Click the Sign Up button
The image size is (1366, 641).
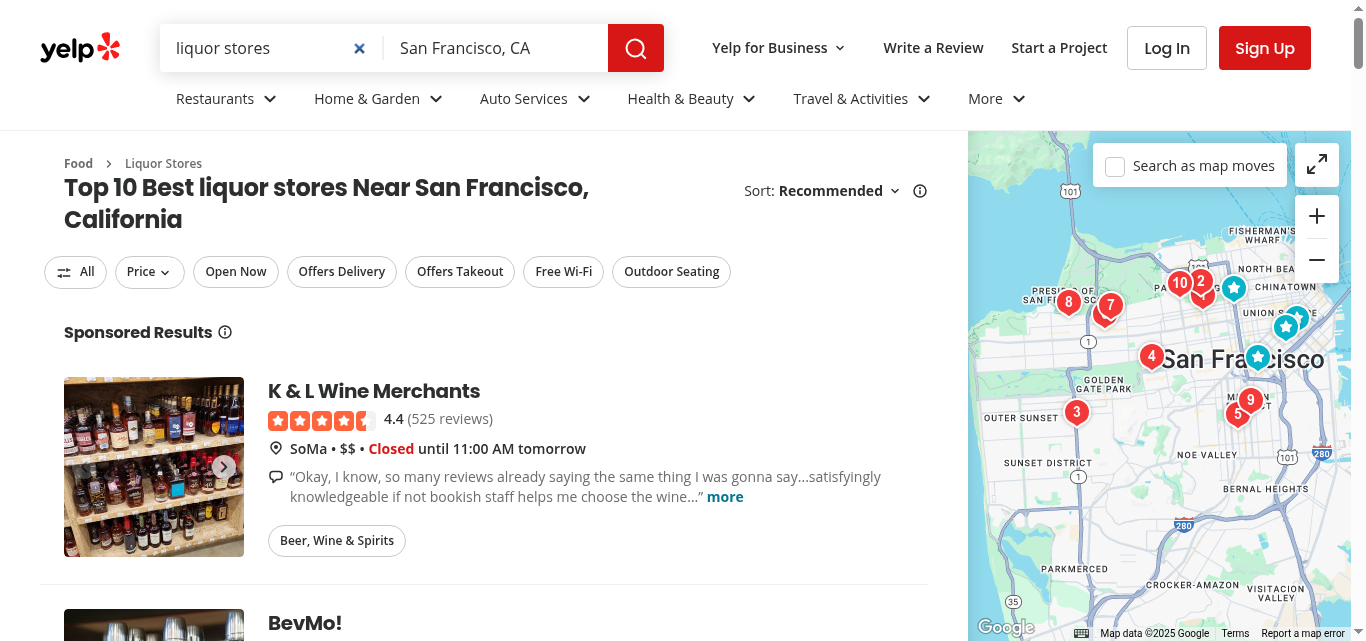click(1264, 48)
